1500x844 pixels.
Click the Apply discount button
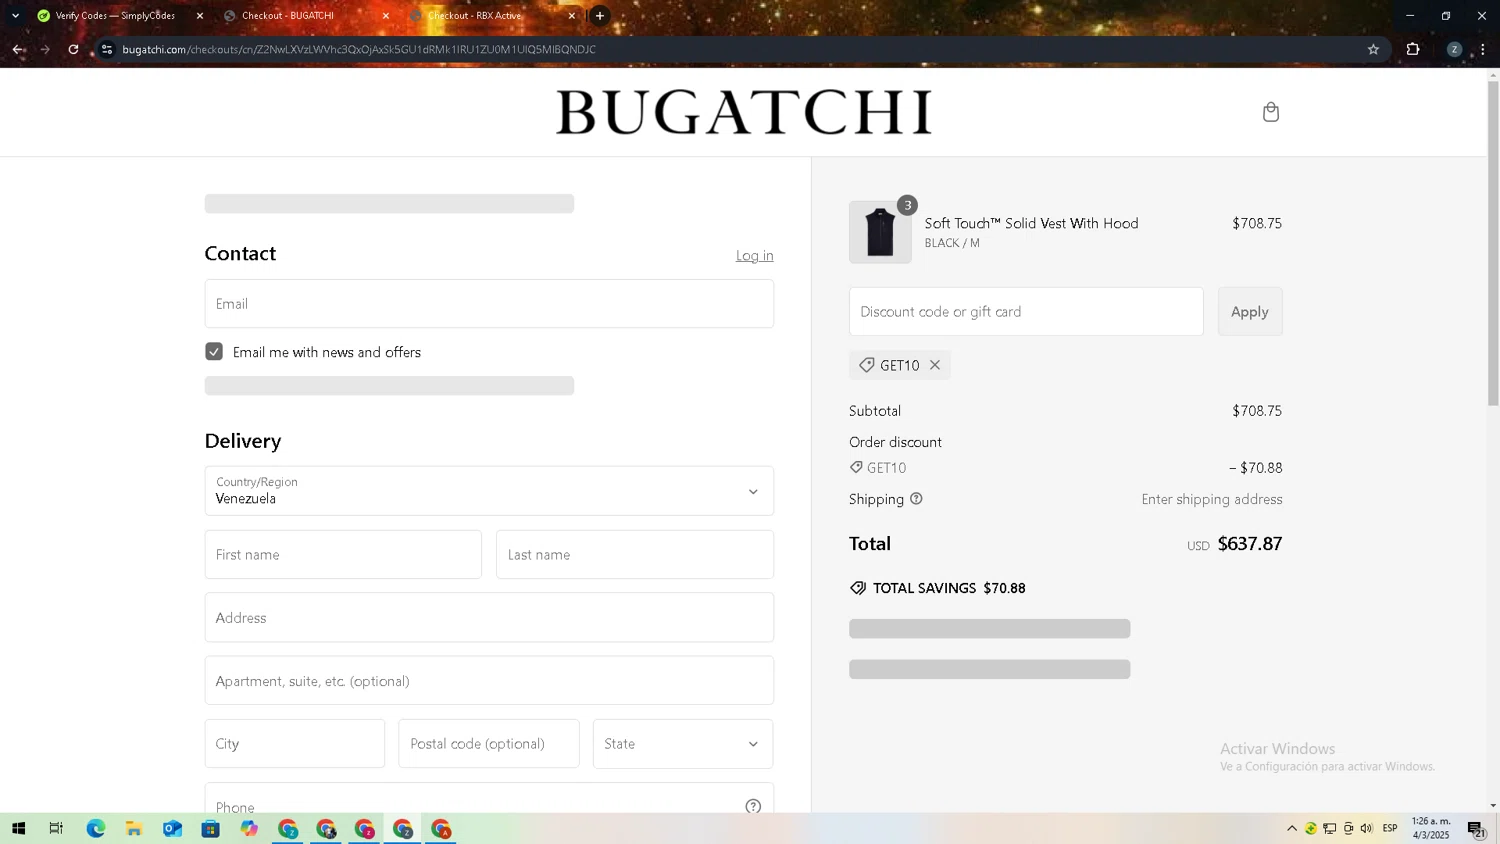[x=1250, y=312]
